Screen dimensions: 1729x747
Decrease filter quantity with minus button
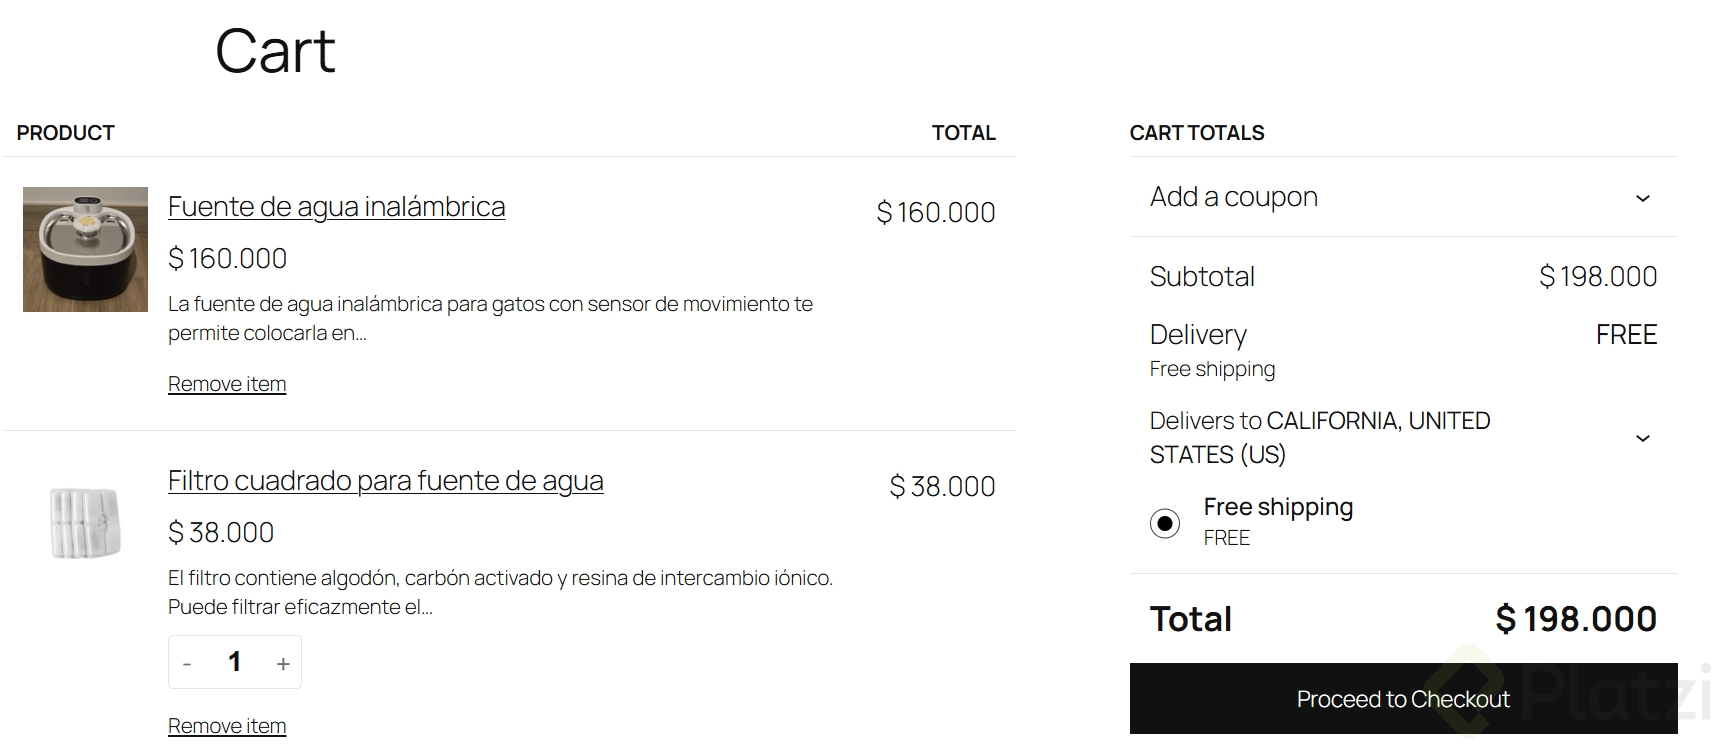[187, 663]
